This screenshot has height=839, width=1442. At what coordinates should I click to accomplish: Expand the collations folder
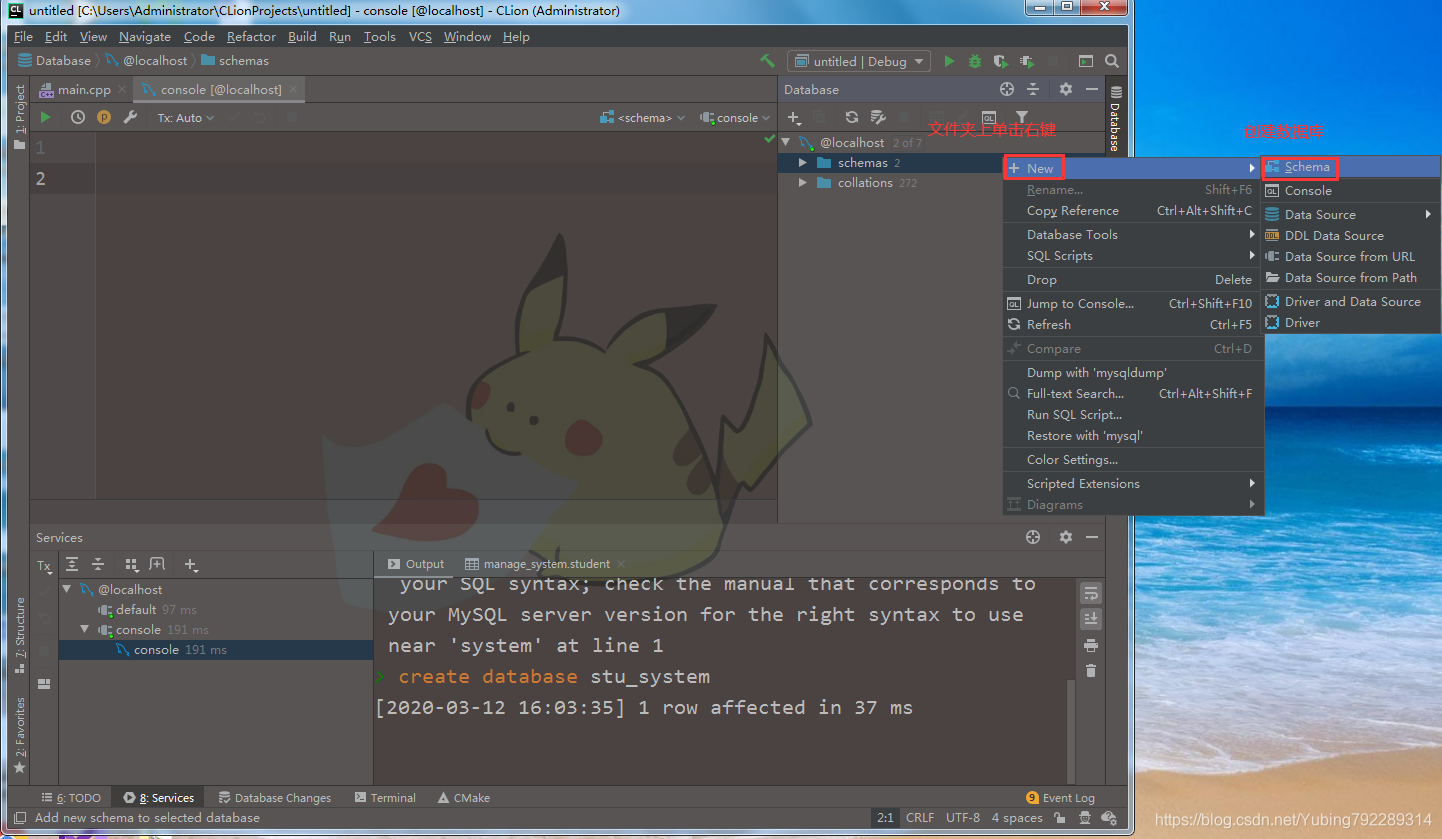(x=803, y=183)
